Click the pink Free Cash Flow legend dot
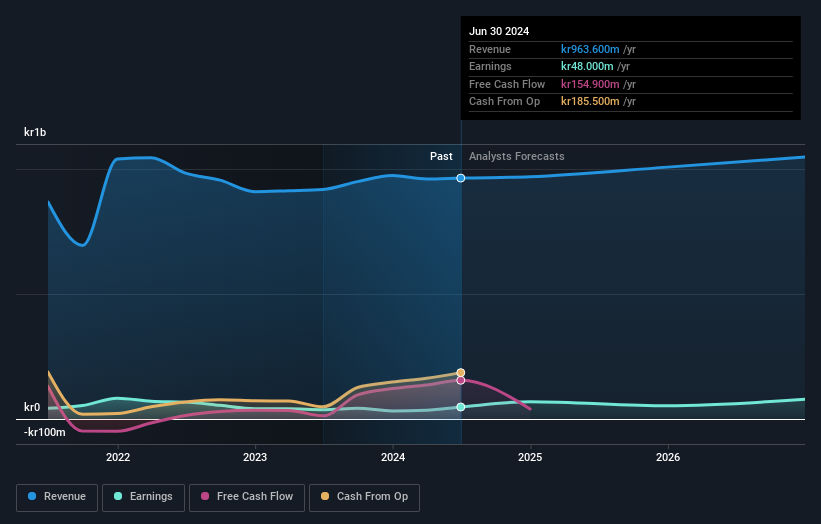Viewport: 821px width, 524px height. [205, 496]
